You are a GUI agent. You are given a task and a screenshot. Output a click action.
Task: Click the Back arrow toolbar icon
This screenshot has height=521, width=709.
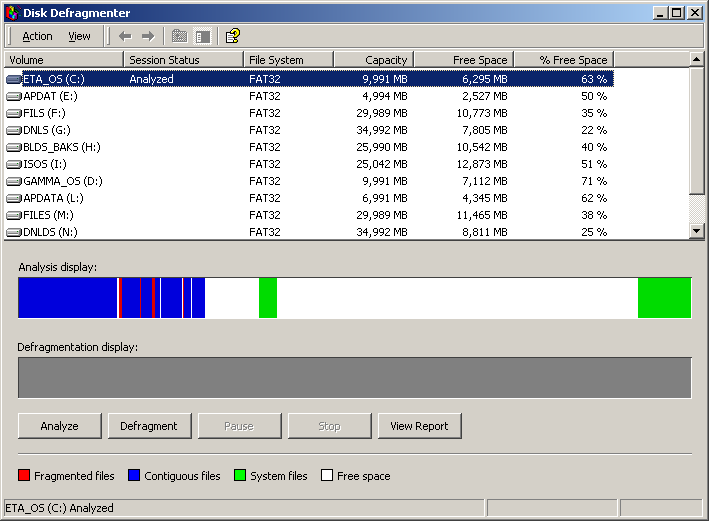tap(125, 36)
